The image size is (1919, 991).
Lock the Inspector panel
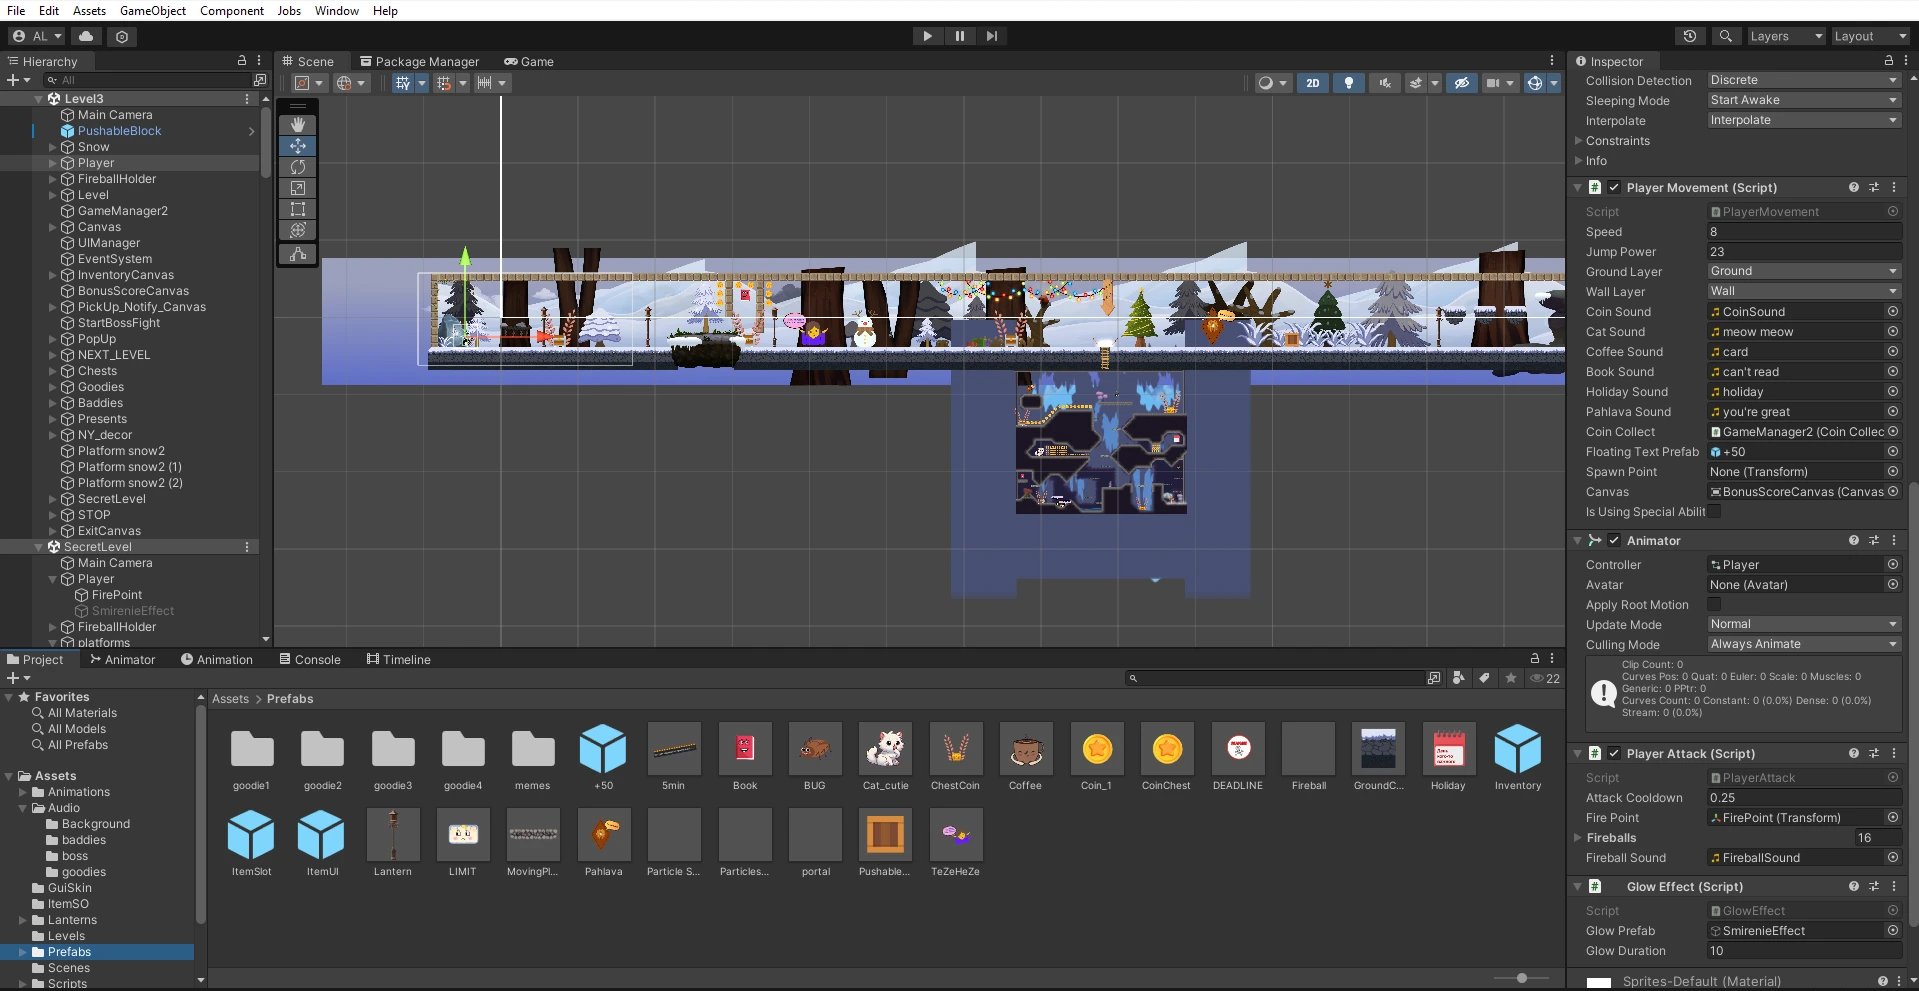pyautogui.click(x=1888, y=61)
